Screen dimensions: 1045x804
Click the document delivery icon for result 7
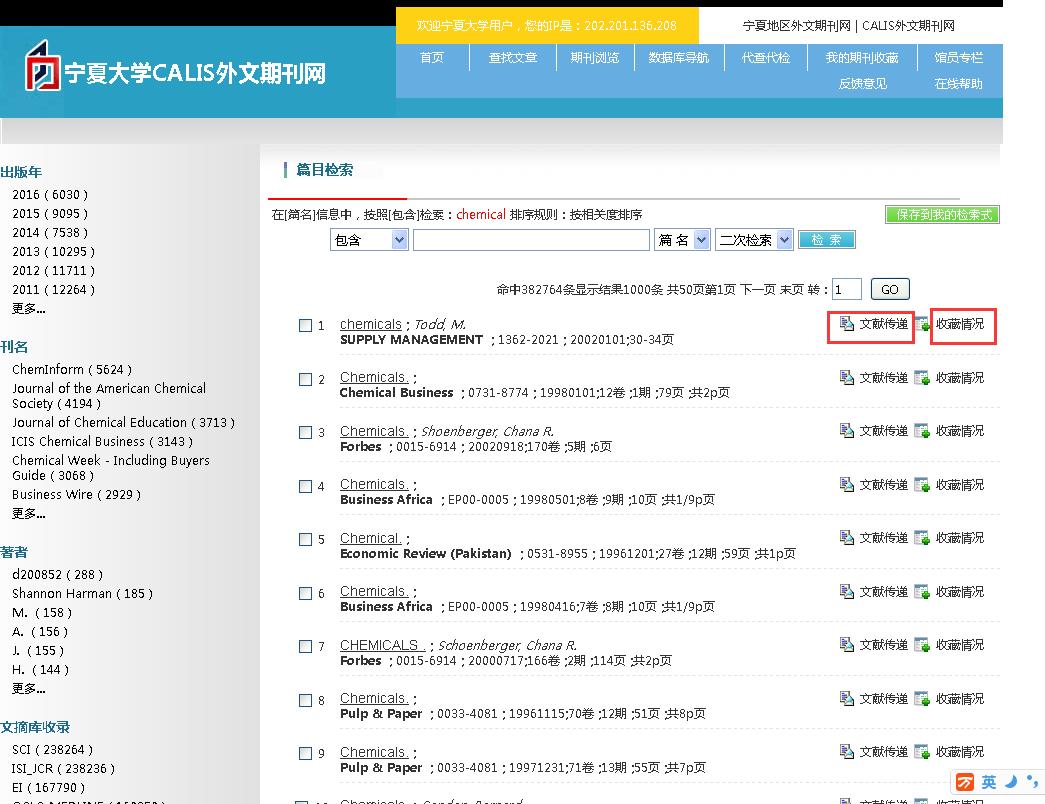[x=846, y=645]
